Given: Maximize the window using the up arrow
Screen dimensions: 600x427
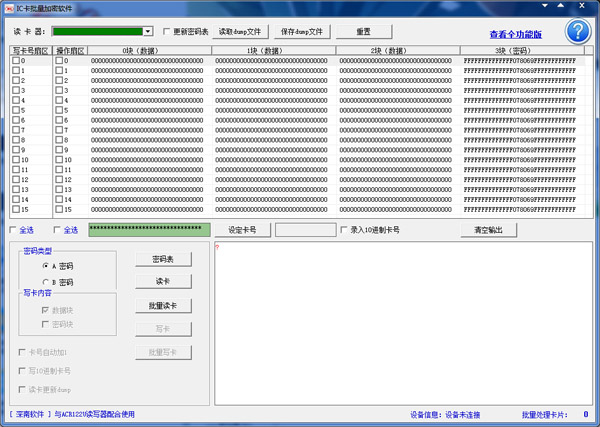Looking at the screenshot, I should [561, 6].
